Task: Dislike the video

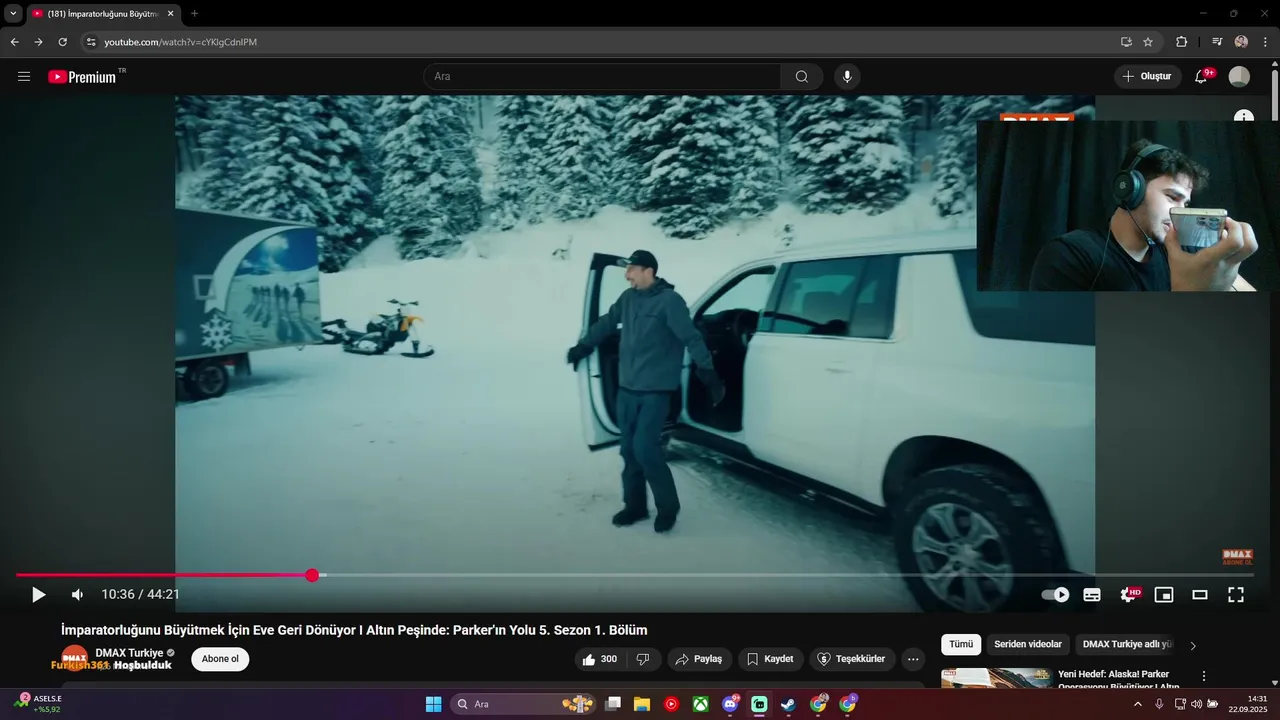Action: (643, 659)
